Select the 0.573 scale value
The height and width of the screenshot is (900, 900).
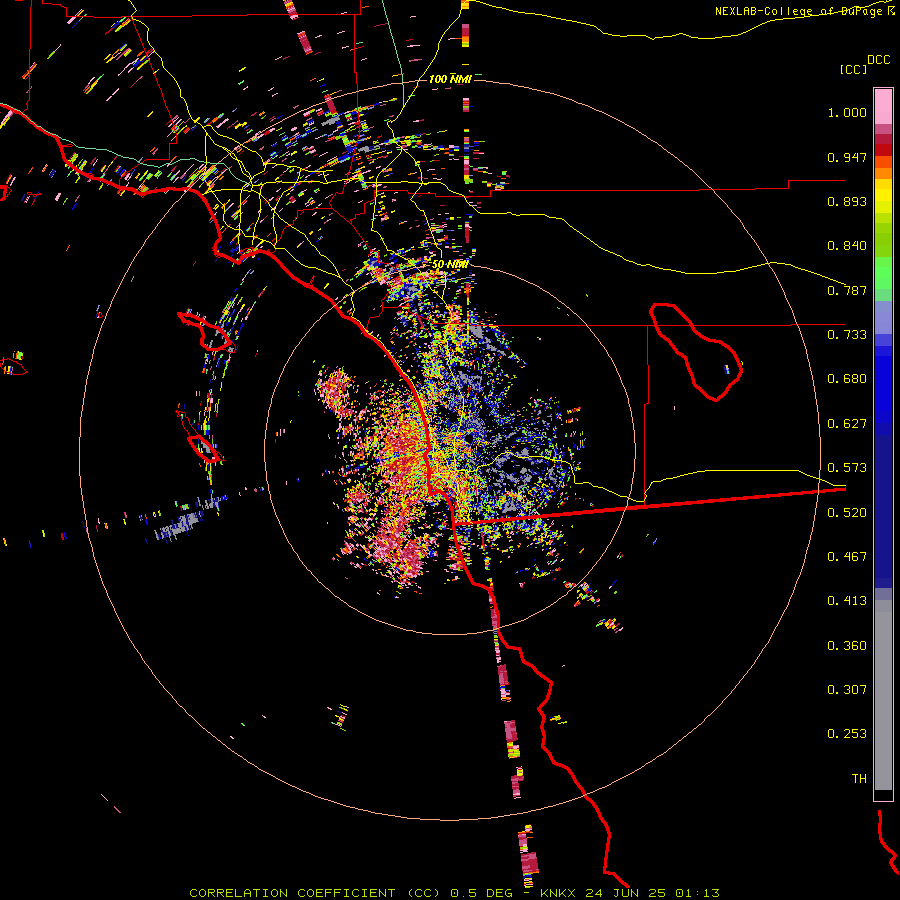coord(847,468)
